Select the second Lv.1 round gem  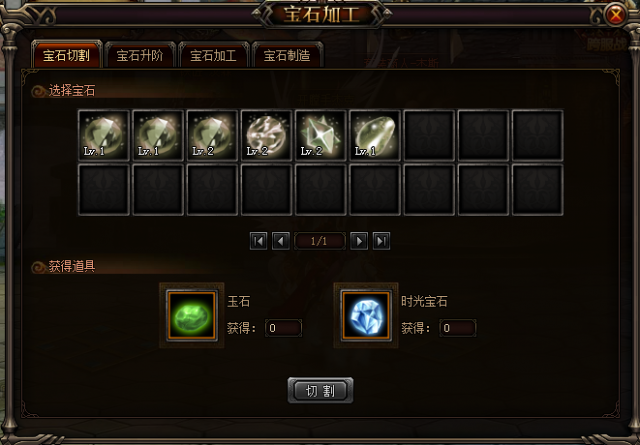(x=158, y=135)
